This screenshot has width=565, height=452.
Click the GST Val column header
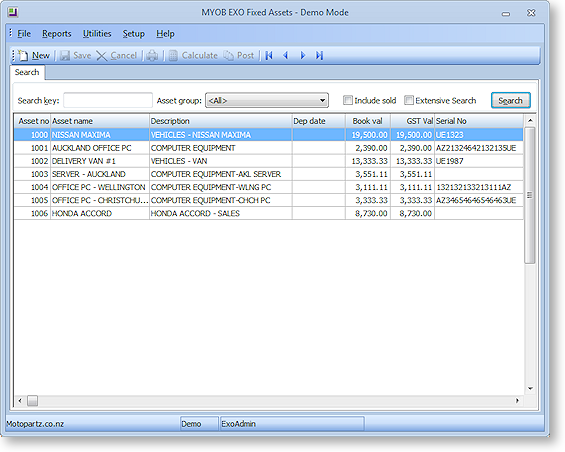(x=412, y=121)
